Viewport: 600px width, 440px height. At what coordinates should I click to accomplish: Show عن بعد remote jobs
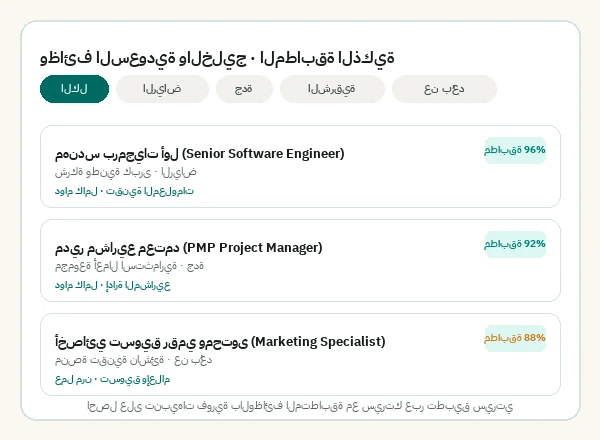tap(444, 89)
